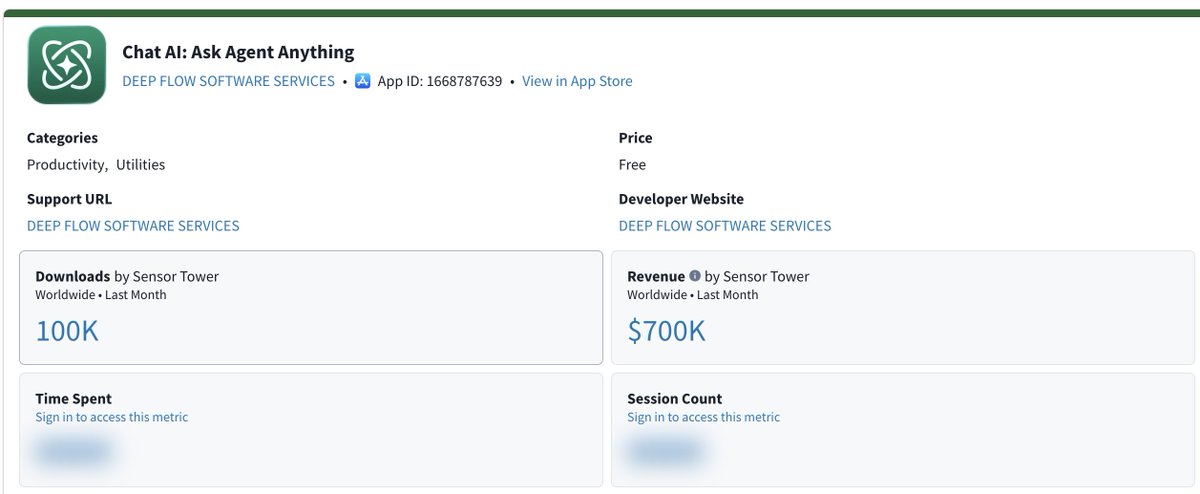Click the green Chat AI app icon
The height and width of the screenshot is (494, 1200).
click(x=66, y=65)
